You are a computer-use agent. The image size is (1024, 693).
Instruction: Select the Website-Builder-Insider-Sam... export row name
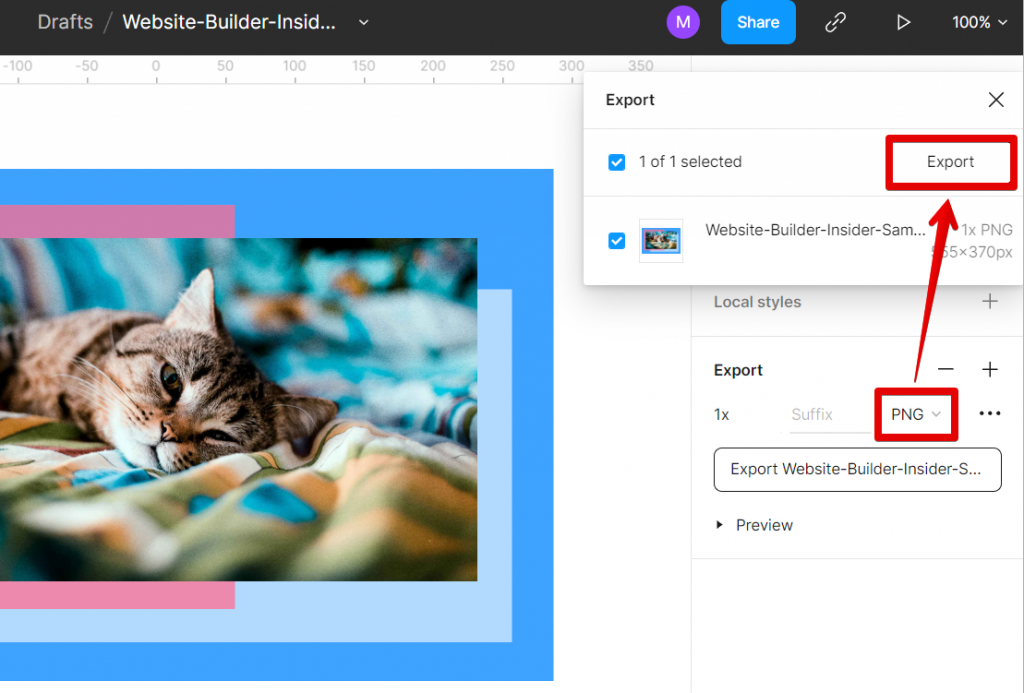point(815,230)
